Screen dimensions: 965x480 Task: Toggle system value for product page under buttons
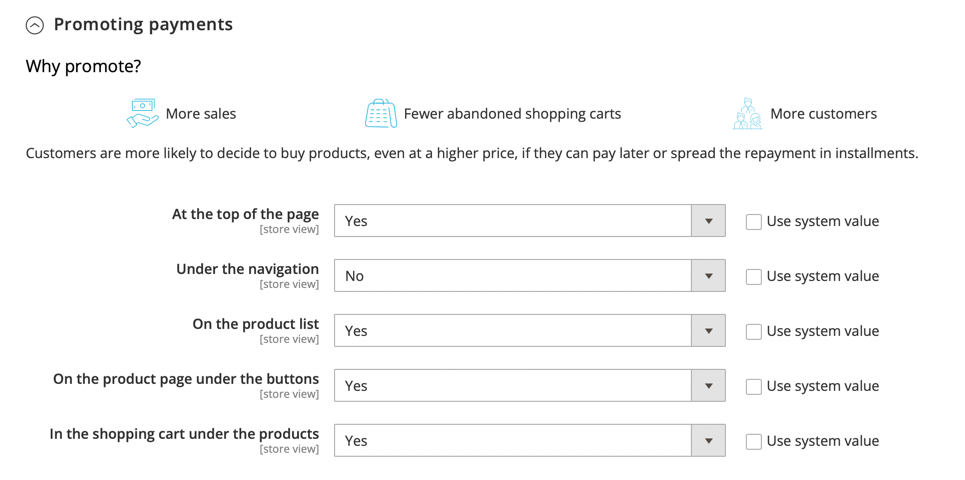pyautogui.click(x=754, y=387)
